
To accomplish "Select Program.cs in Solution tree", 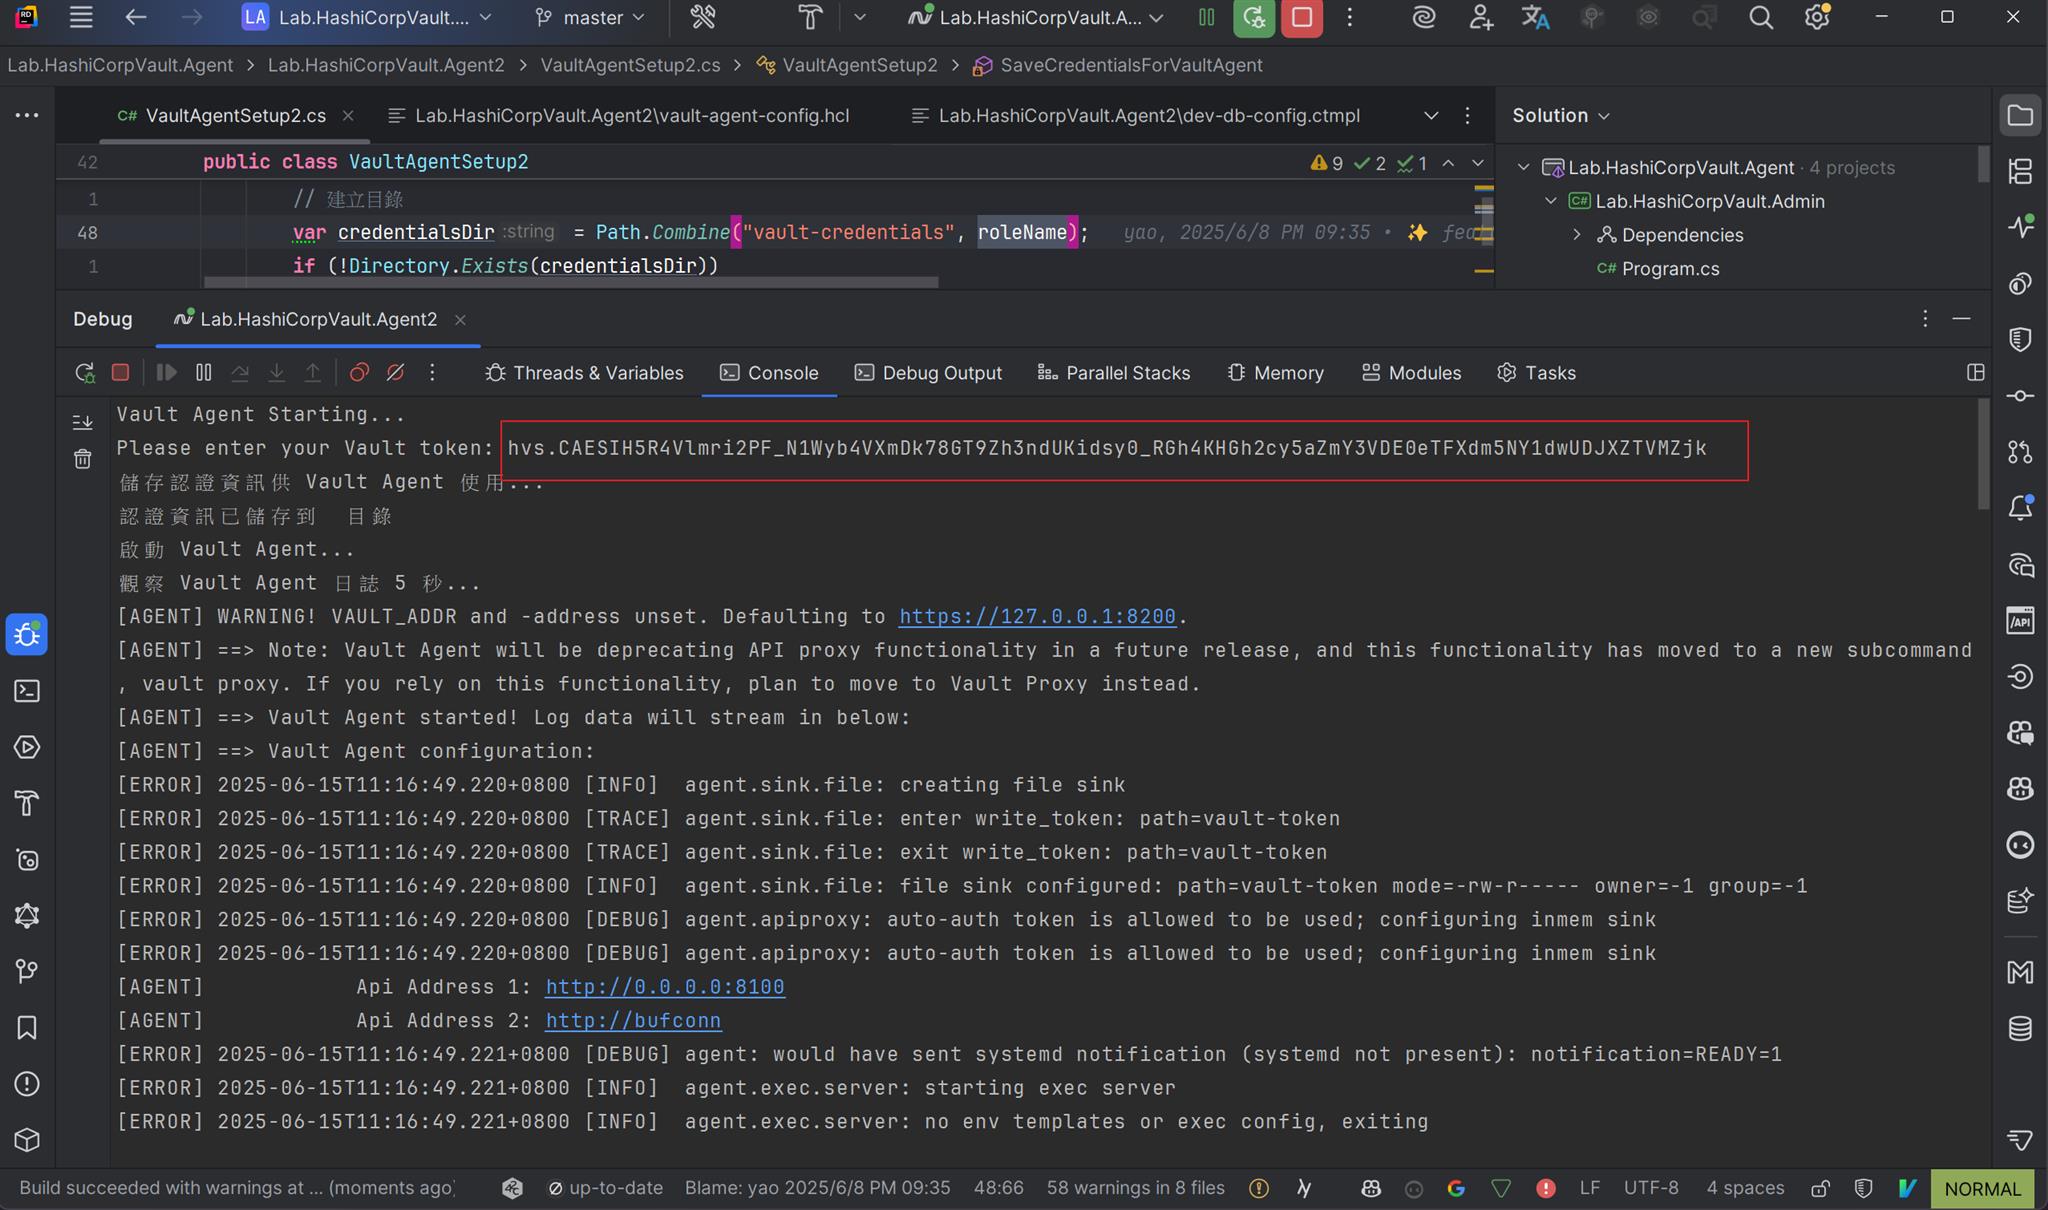I will click(1670, 268).
